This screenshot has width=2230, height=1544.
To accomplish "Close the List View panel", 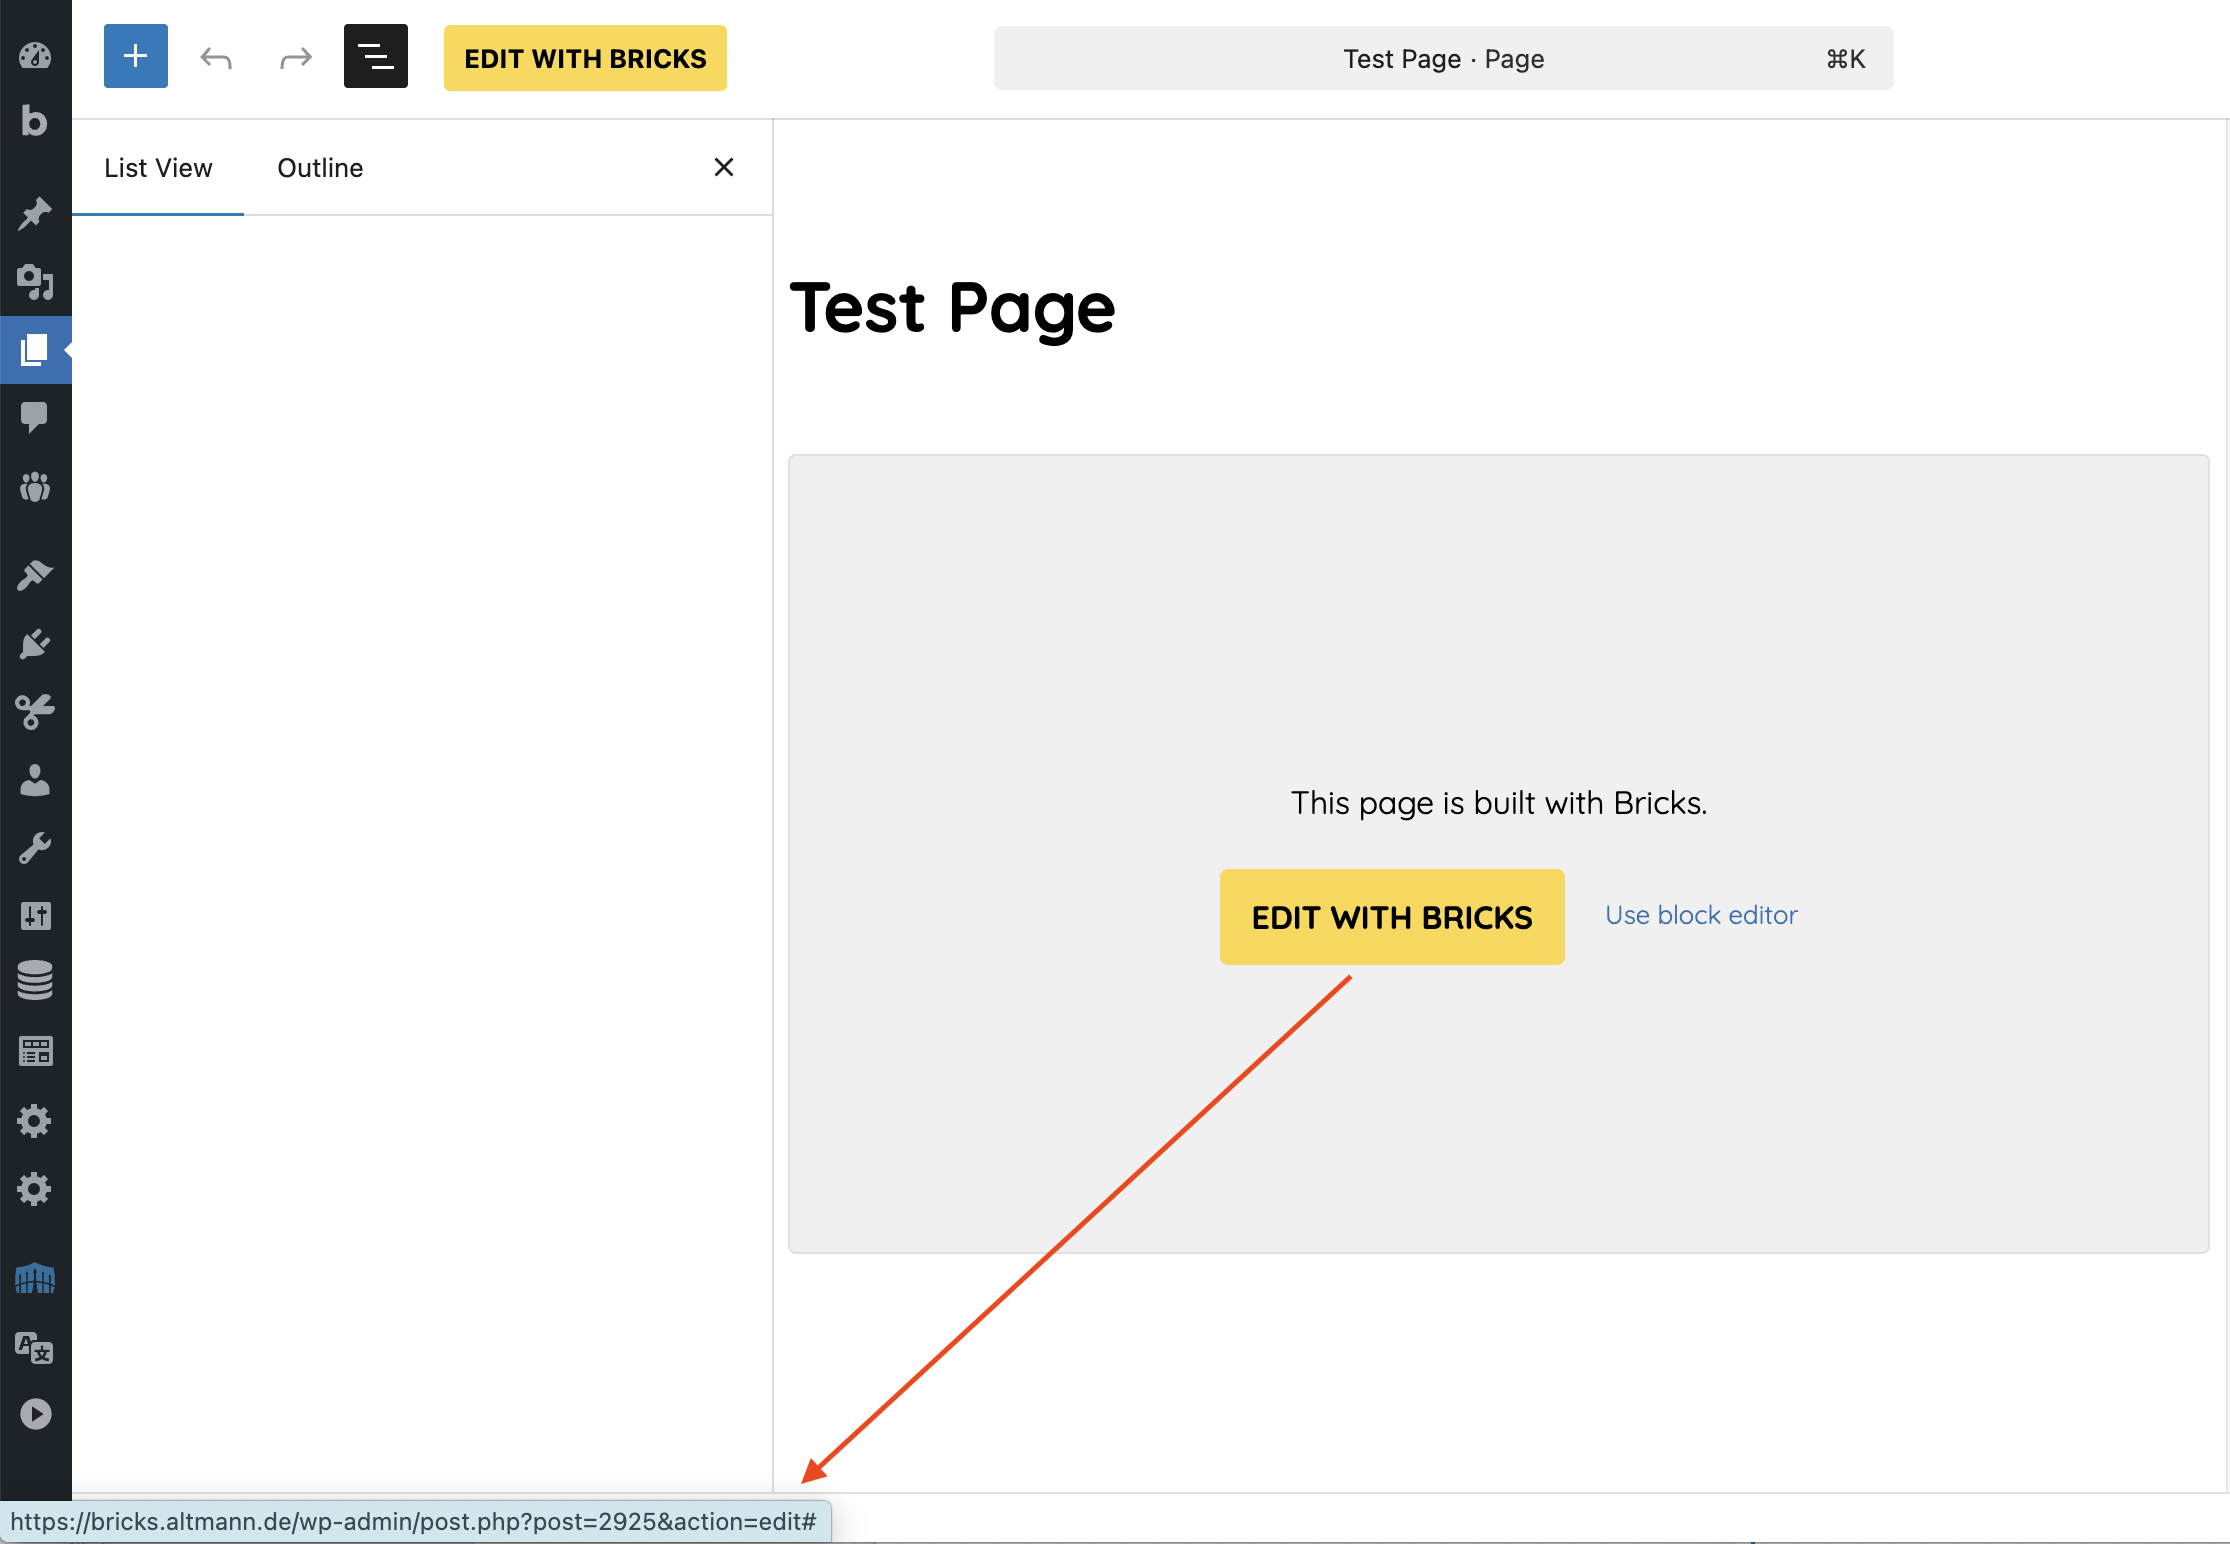I will 724,167.
